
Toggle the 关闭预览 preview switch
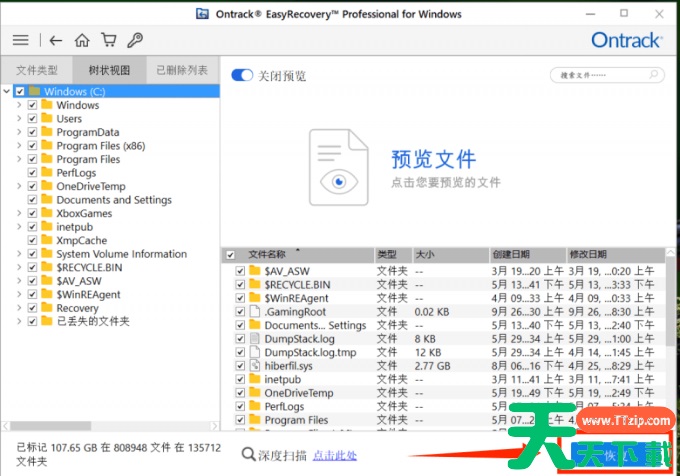coord(242,75)
